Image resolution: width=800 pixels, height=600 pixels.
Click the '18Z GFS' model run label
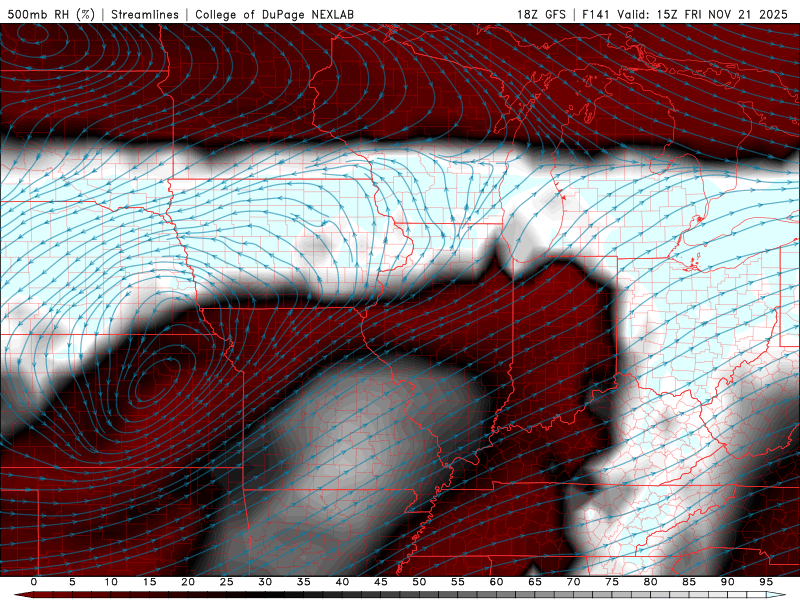tap(541, 14)
